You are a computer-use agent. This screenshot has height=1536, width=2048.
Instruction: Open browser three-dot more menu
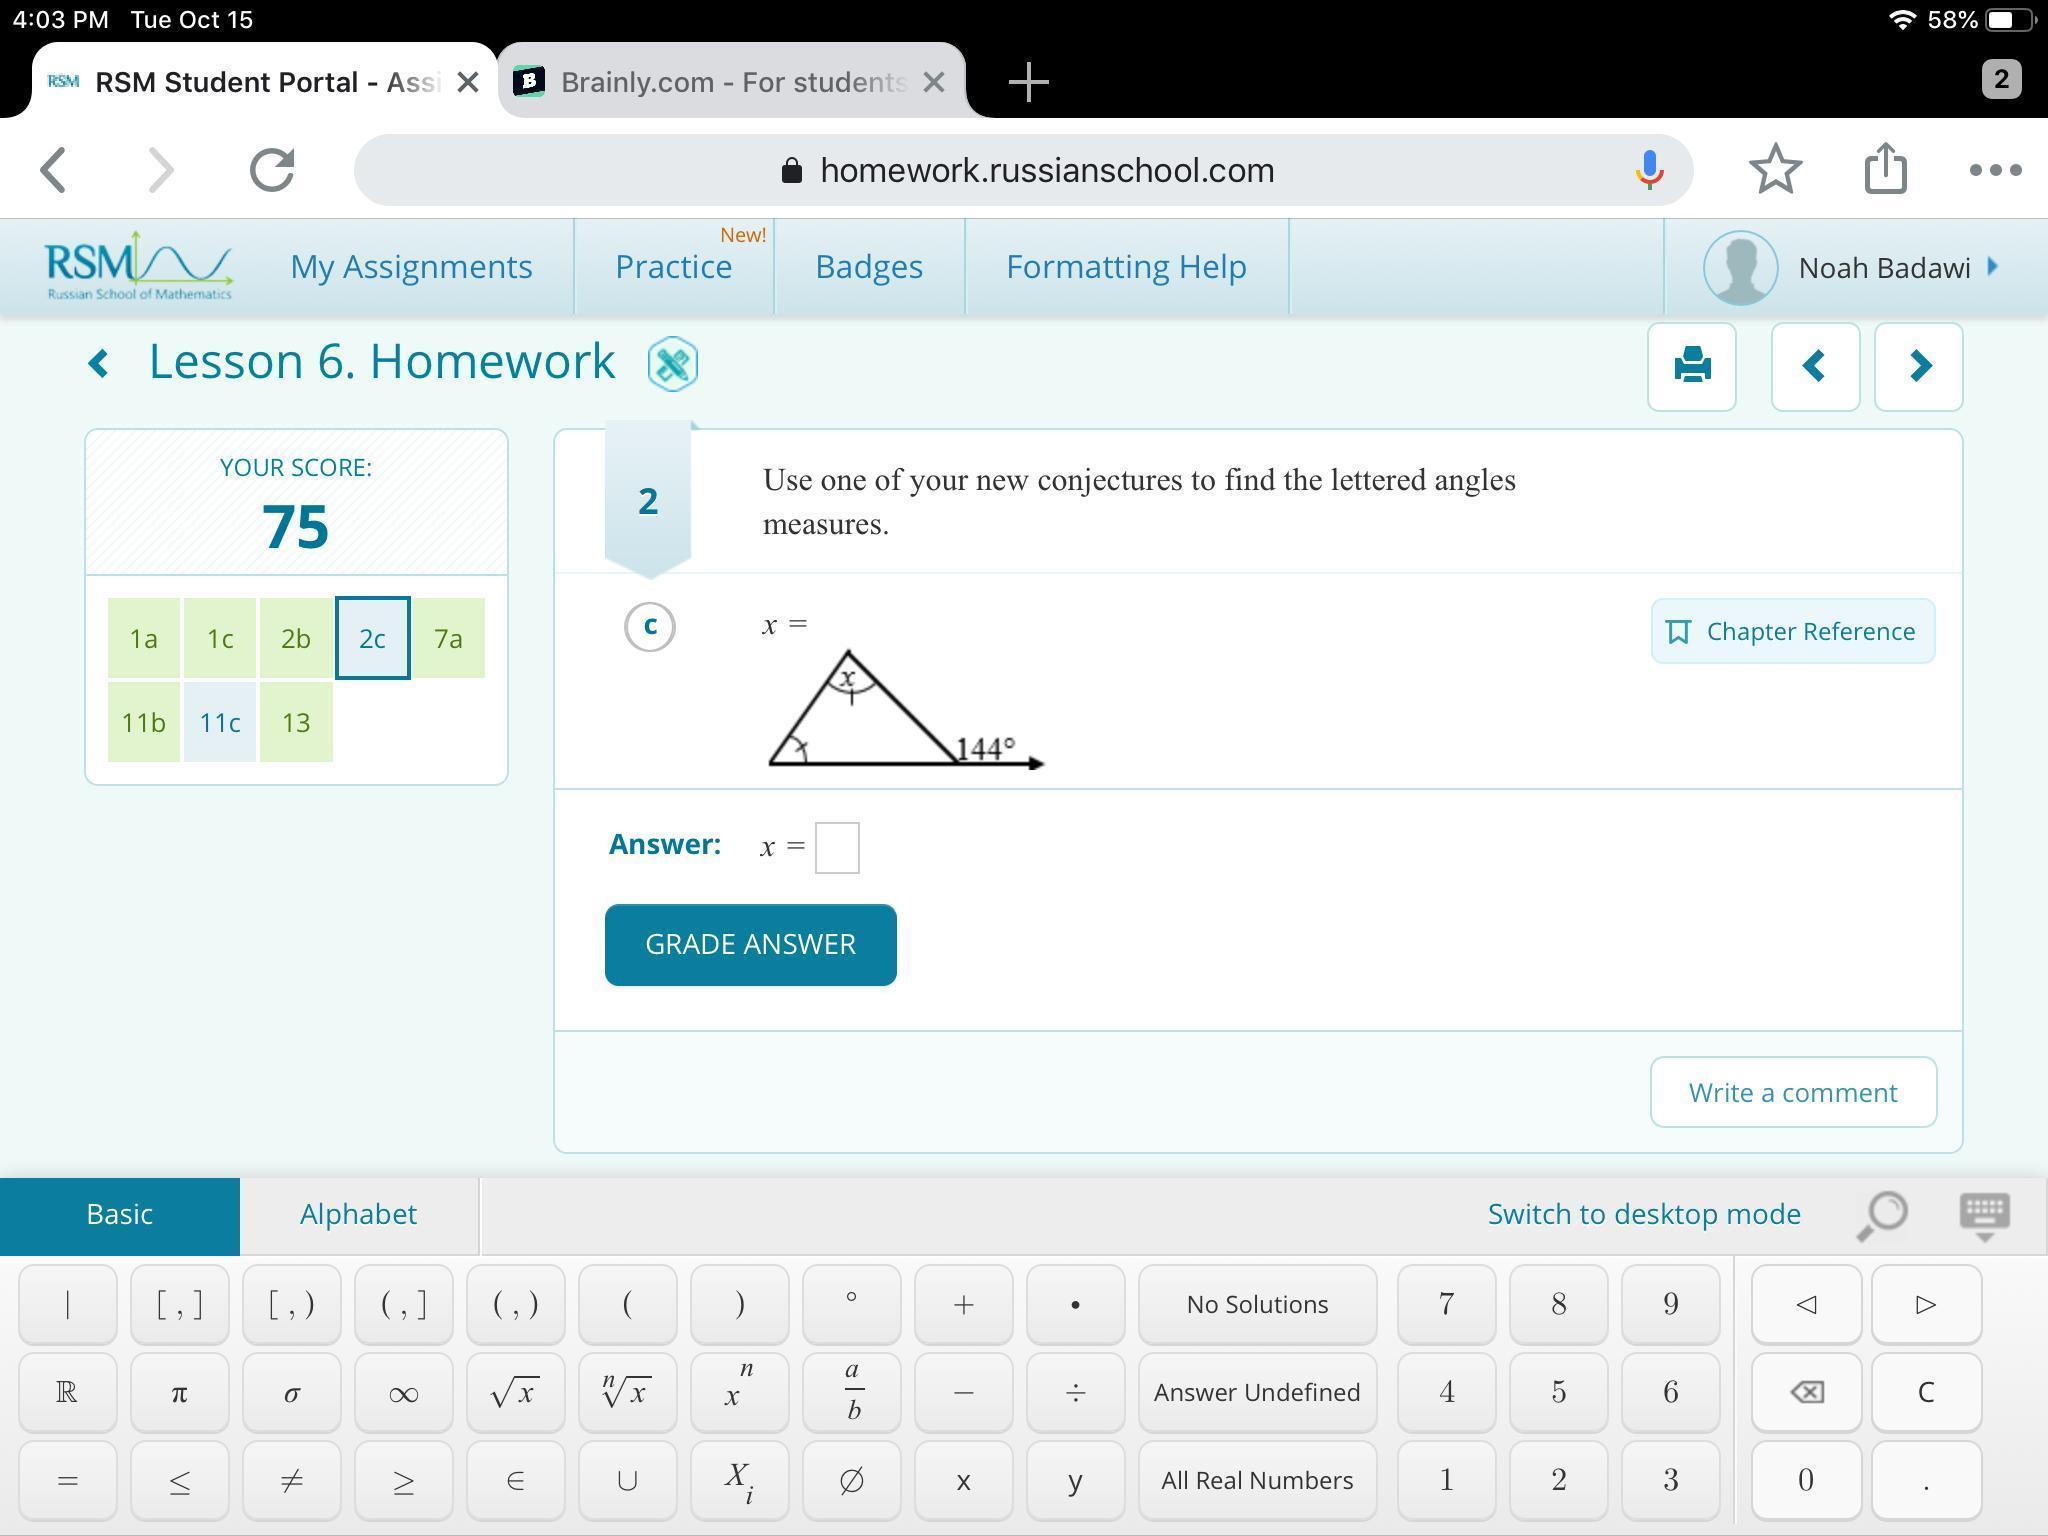coord(1995,170)
